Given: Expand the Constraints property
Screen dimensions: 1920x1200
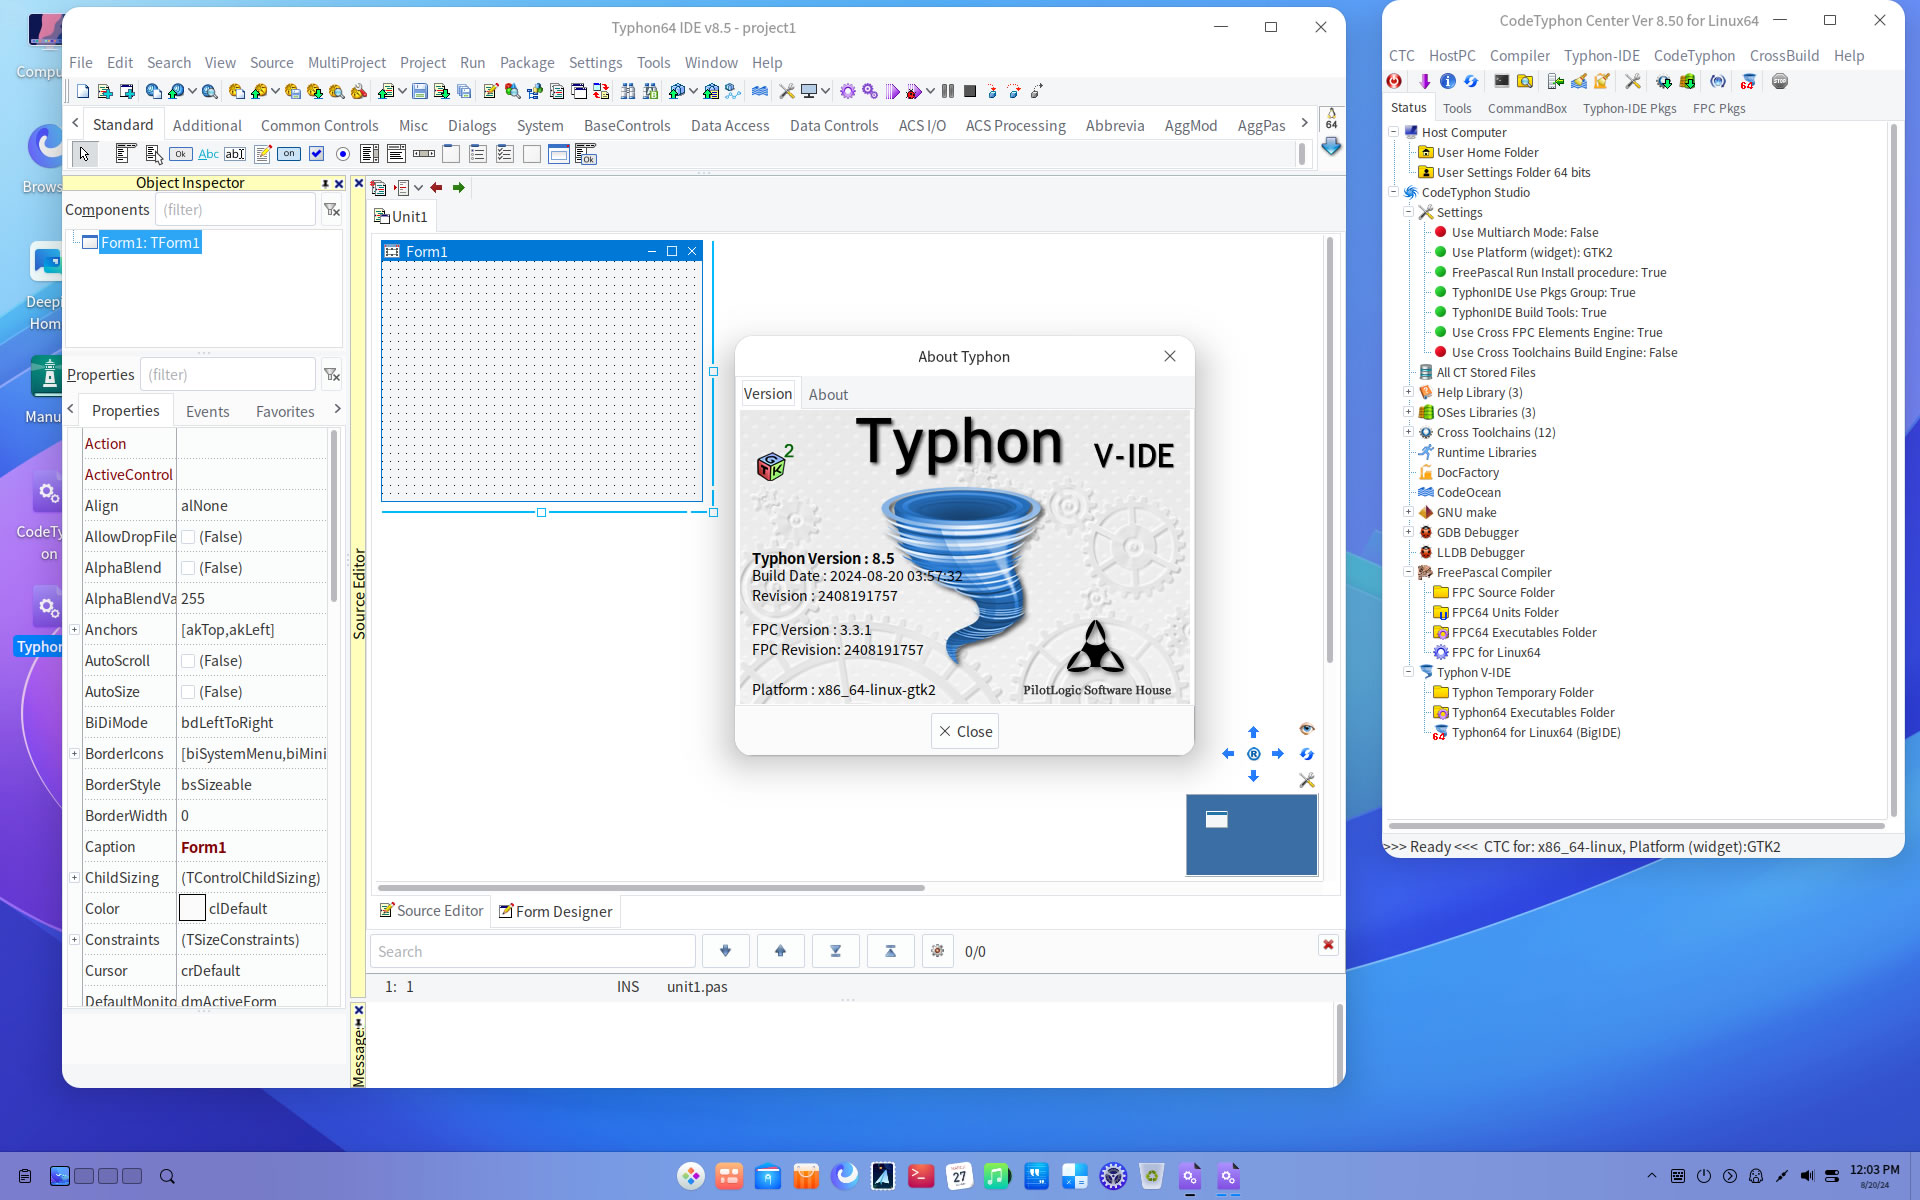Looking at the screenshot, I should pyautogui.click(x=74, y=940).
